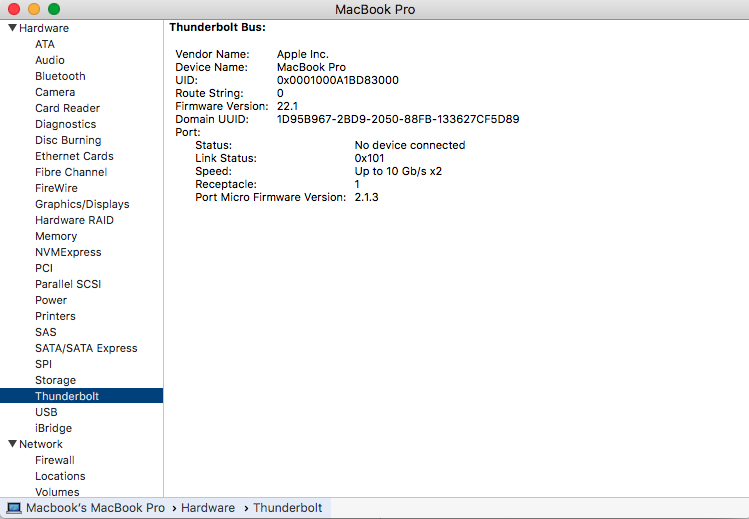This screenshot has width=749, height=519.
Task: Click the Link Status value 0x101
Action: pos(369,158)
